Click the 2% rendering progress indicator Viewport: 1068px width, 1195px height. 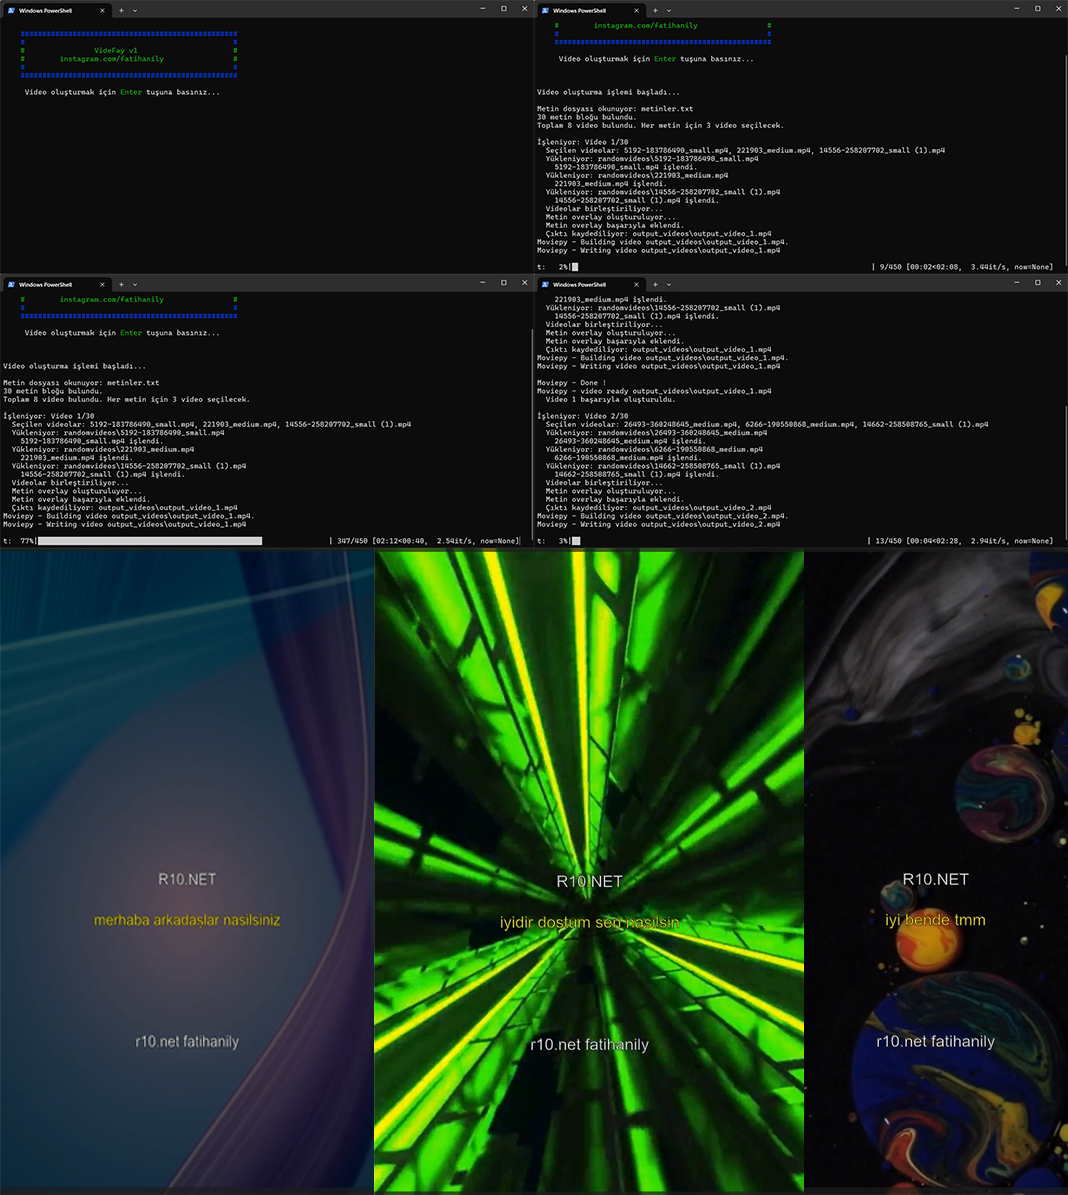575,267
